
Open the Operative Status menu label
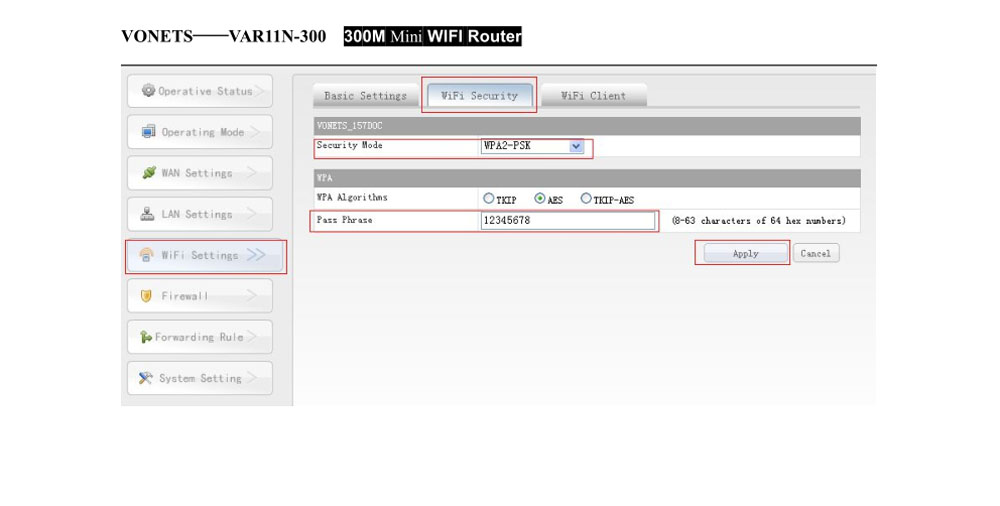point(205,91)
